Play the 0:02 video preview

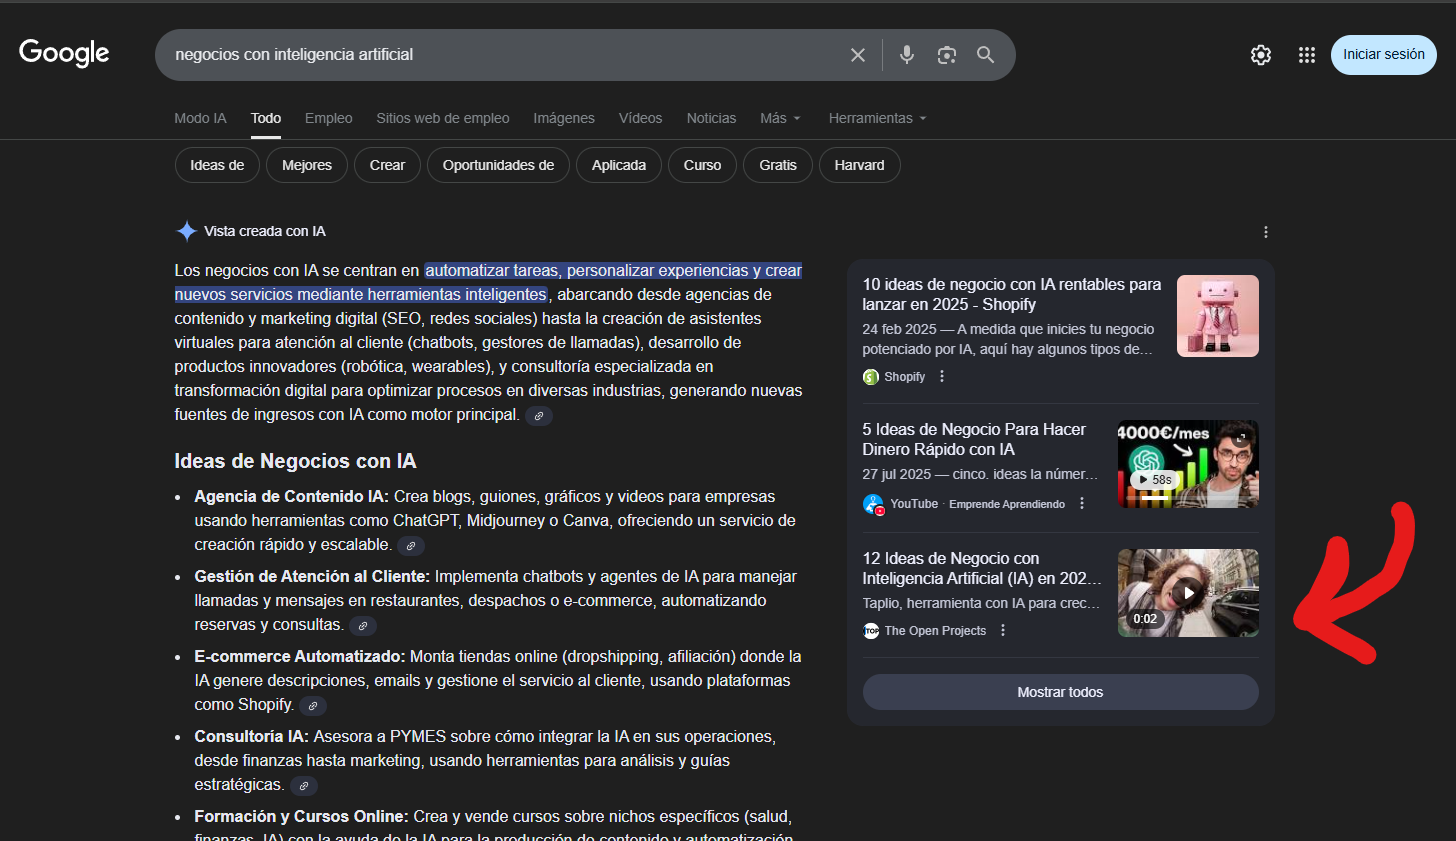point(1188,593)
